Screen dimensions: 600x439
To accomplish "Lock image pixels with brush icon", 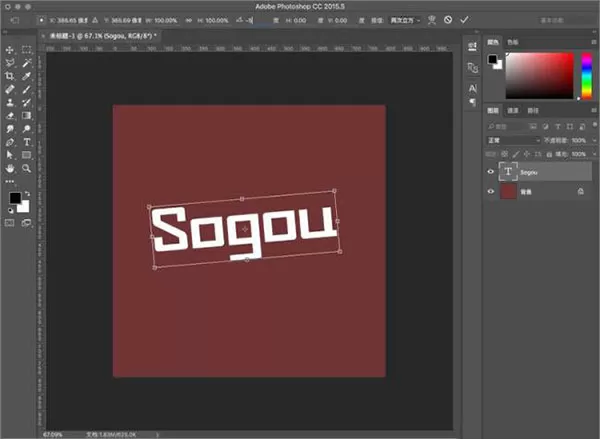I will click(516, 154).
